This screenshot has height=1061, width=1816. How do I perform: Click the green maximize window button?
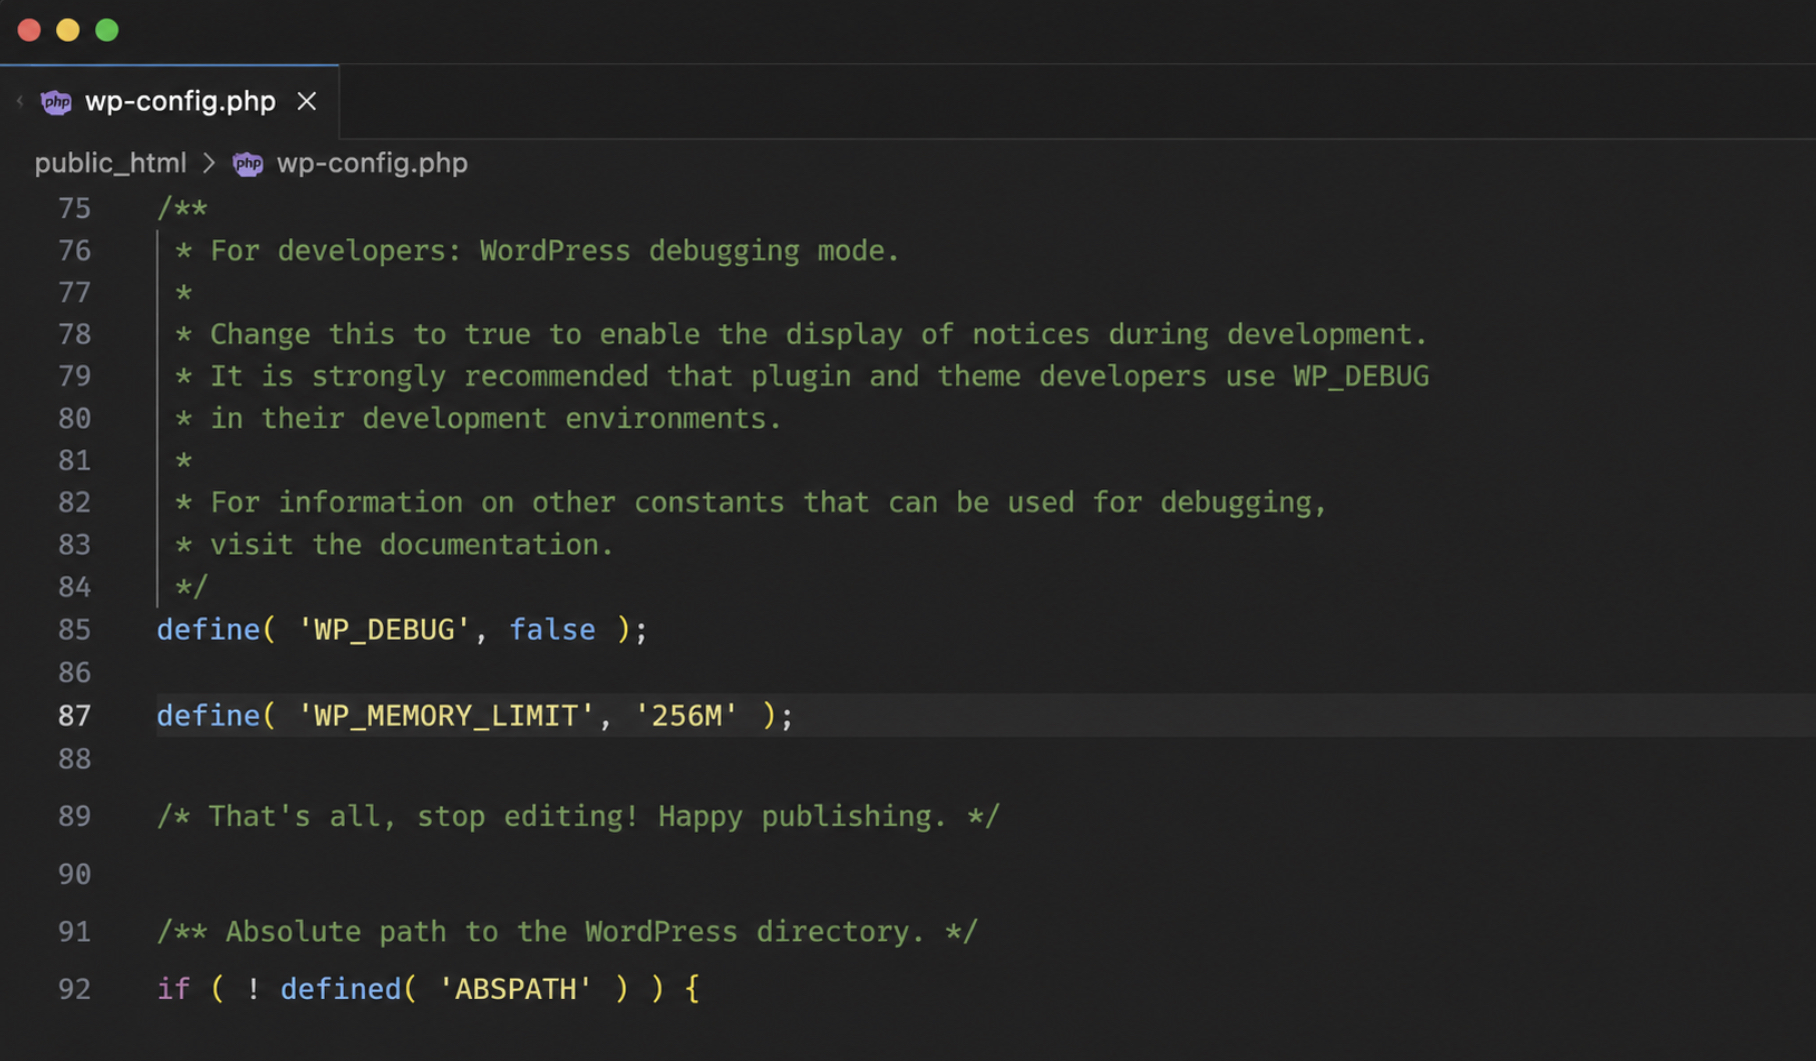107,30
